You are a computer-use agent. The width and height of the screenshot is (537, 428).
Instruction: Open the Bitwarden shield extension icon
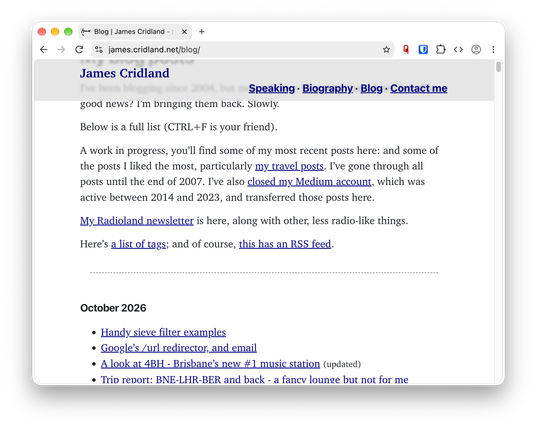pyautogui.click(x=423, y=50)
